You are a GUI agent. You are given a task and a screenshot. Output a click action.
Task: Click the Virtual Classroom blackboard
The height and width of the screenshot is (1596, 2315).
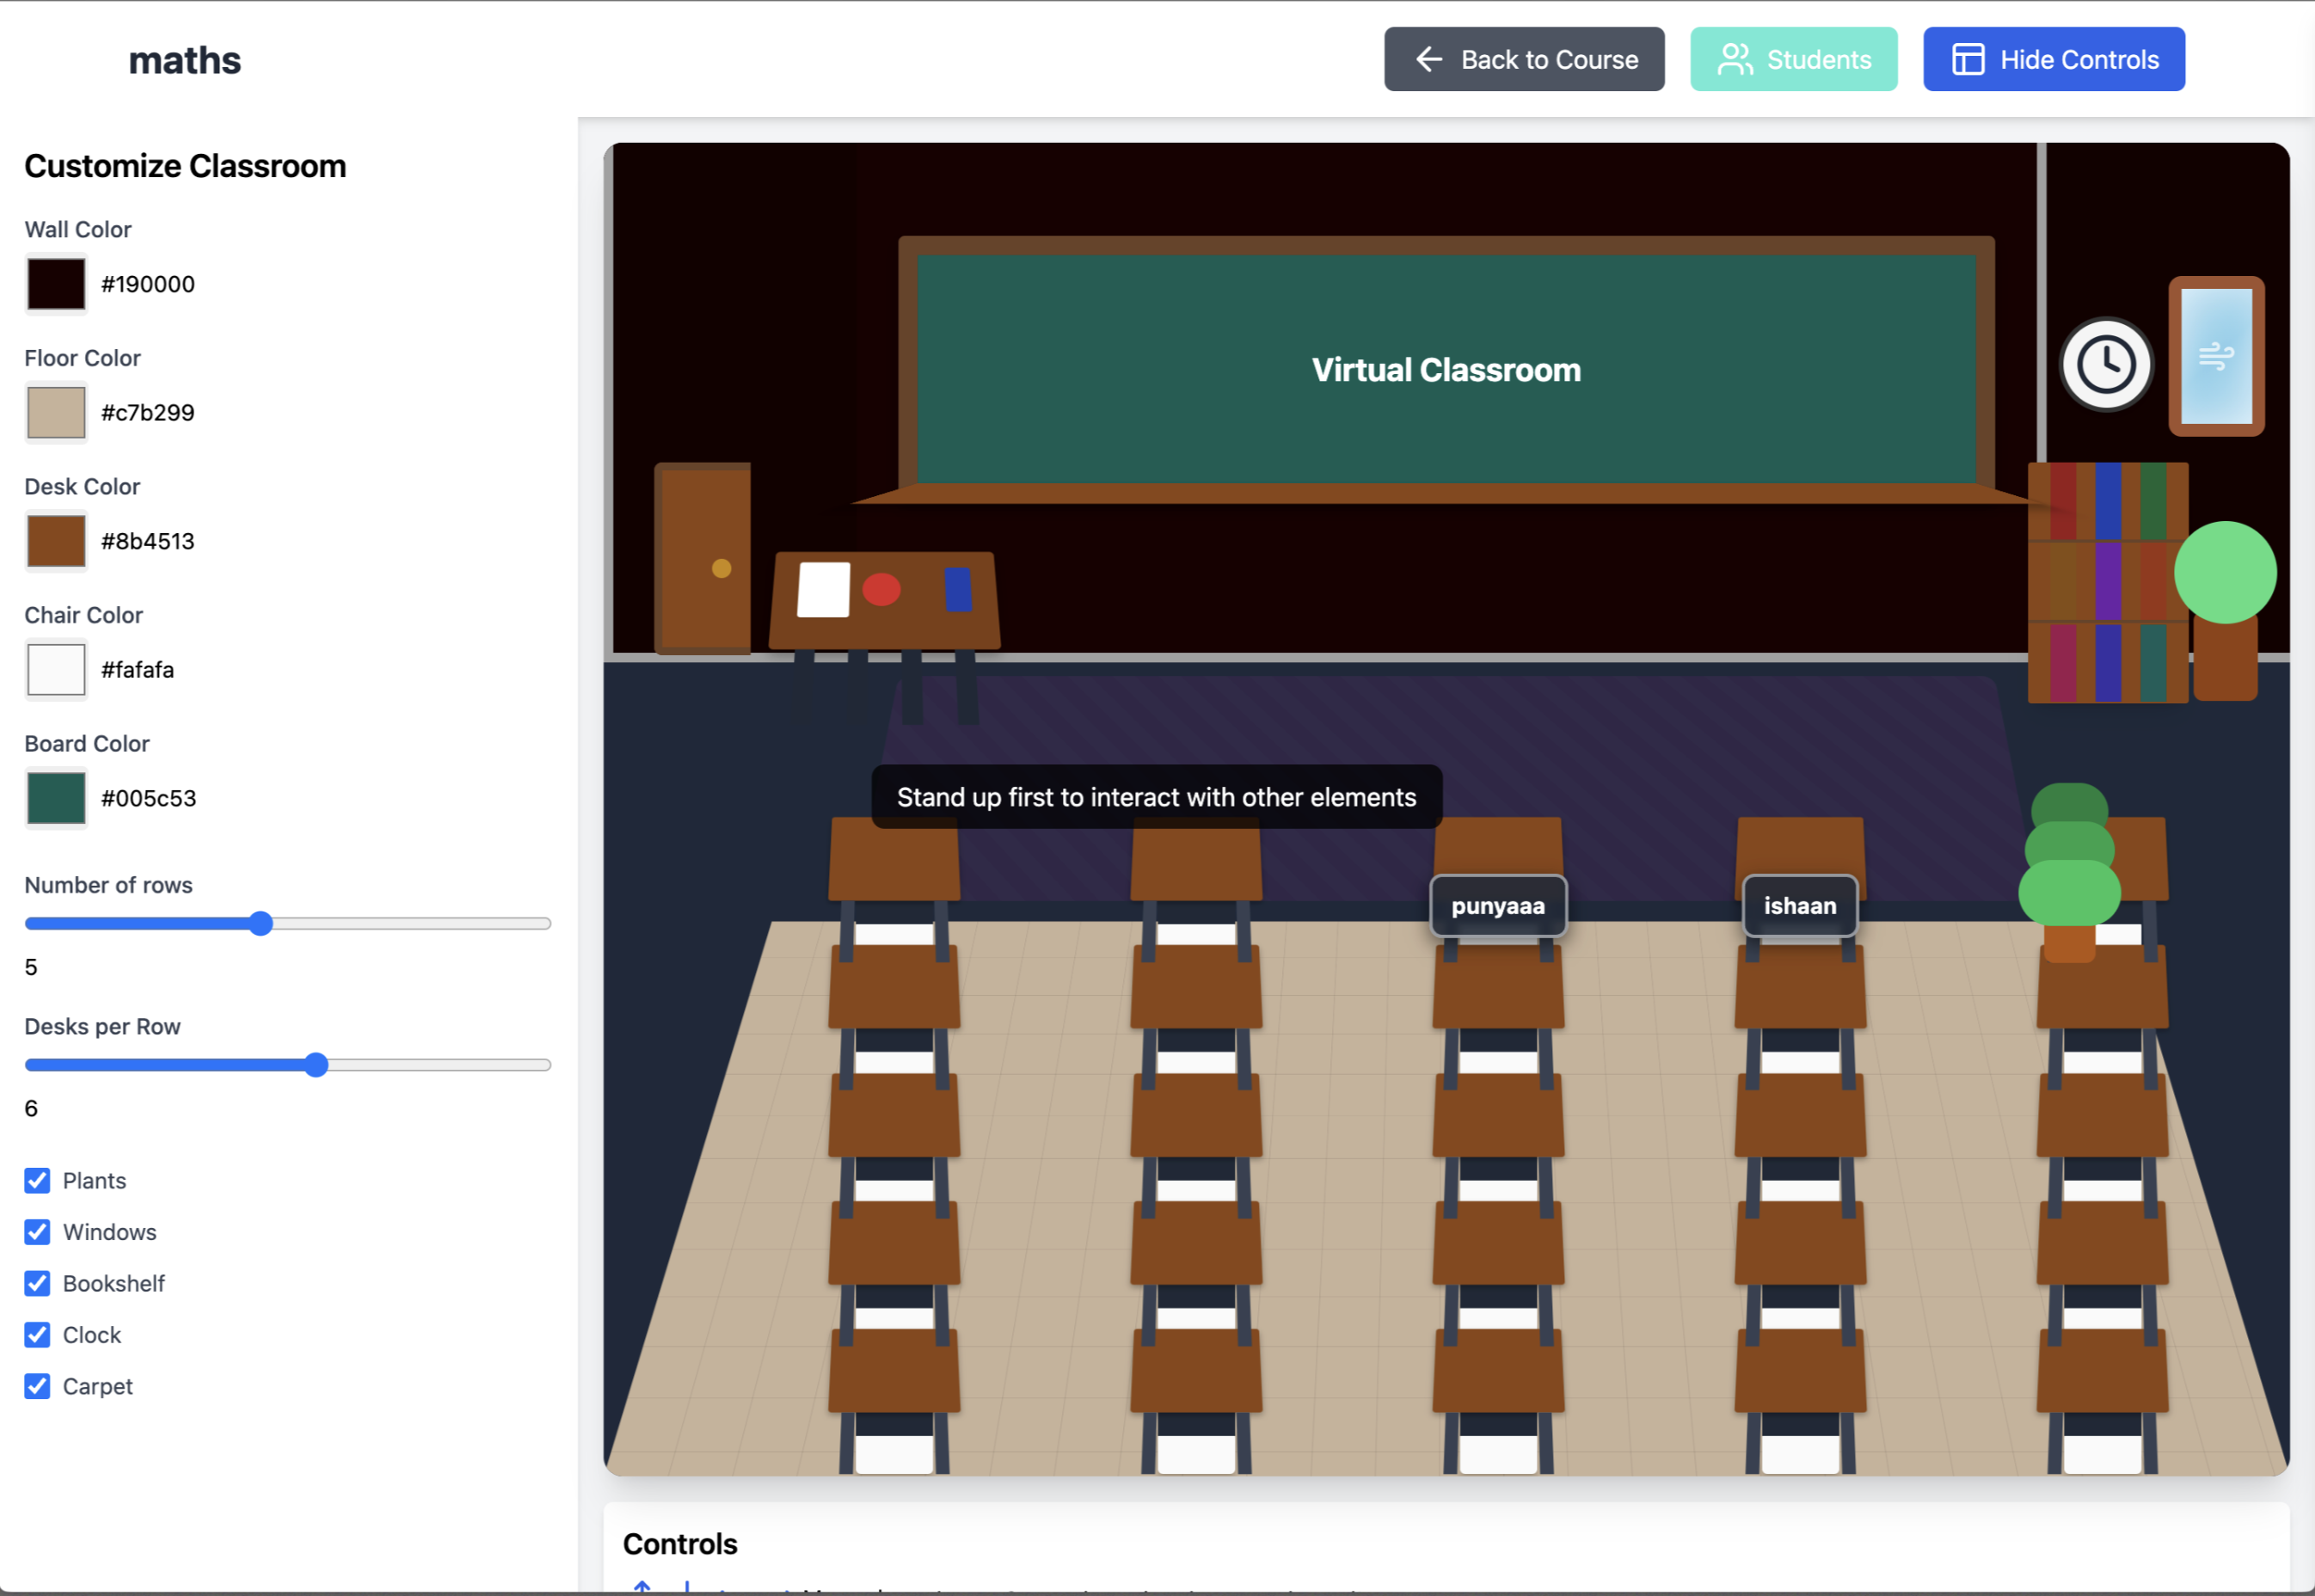pyautogui.click(x=1446, y=369)
